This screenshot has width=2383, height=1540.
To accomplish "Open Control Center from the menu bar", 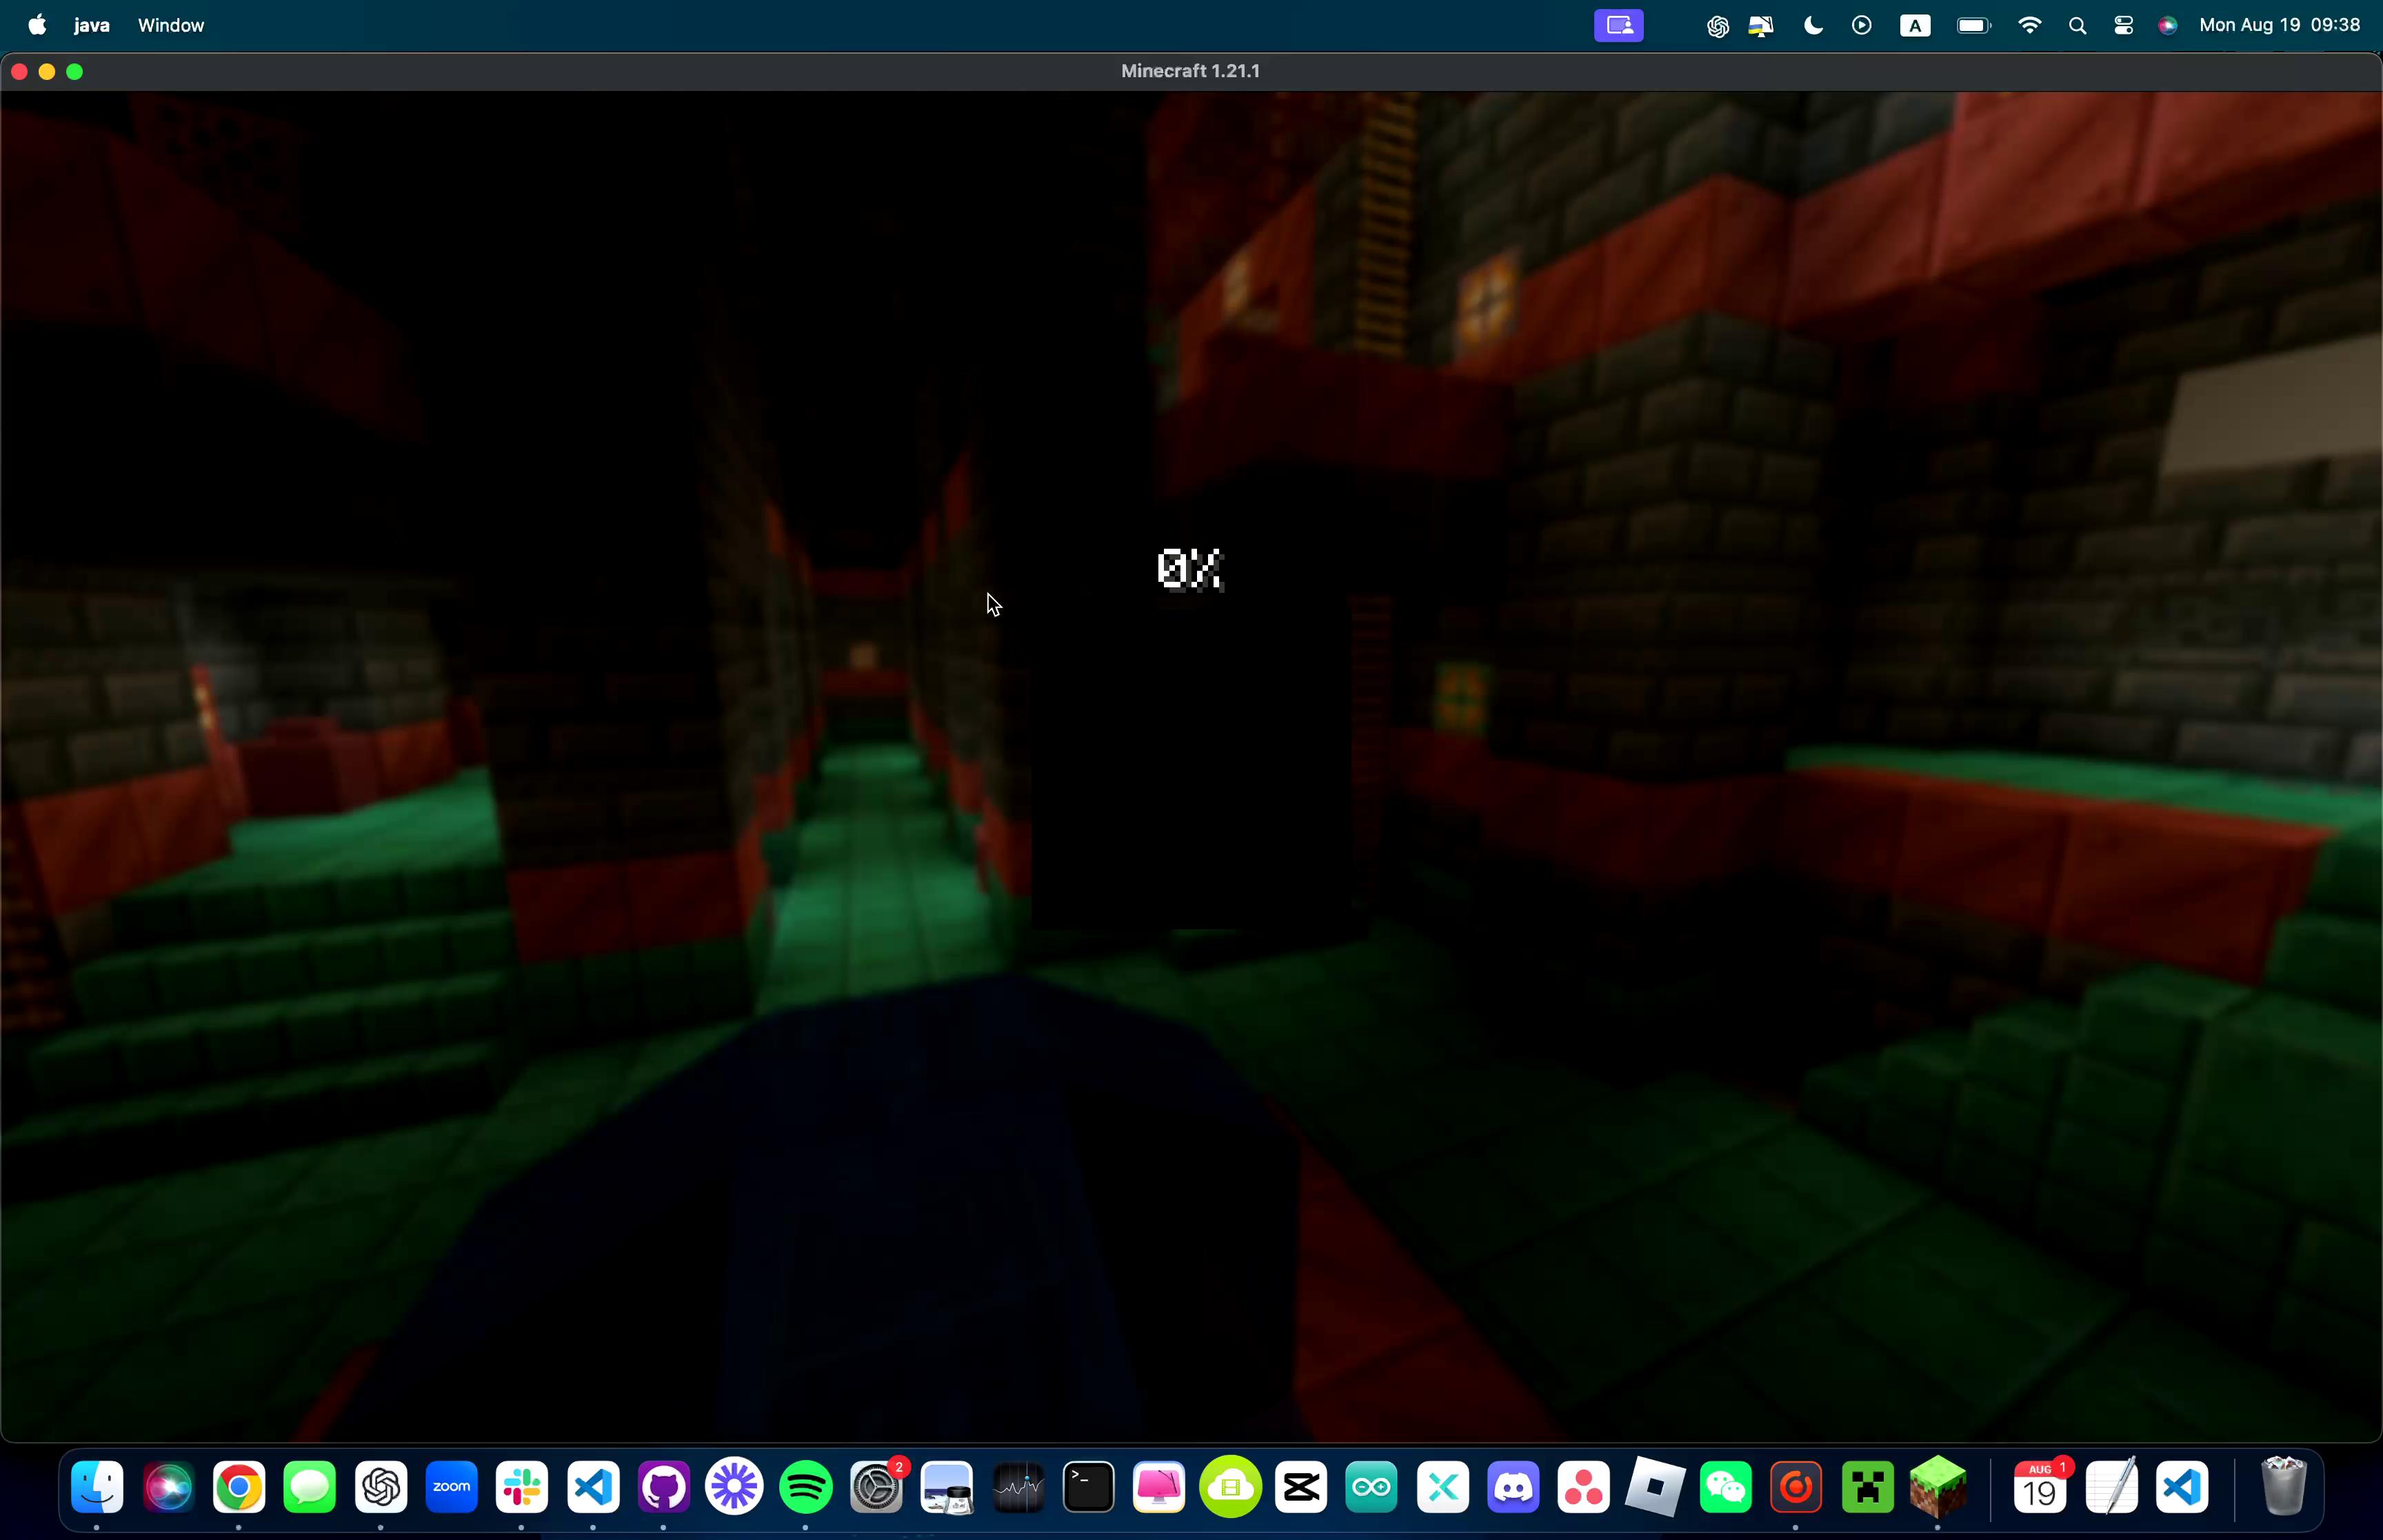I will pos(2124,24).
